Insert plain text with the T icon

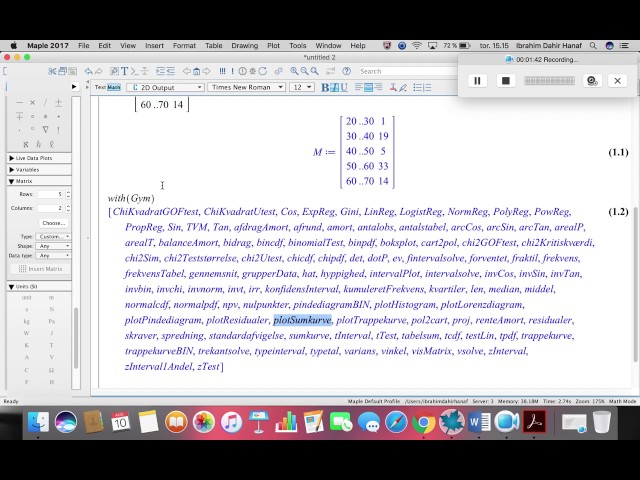(x=124, y=71)
